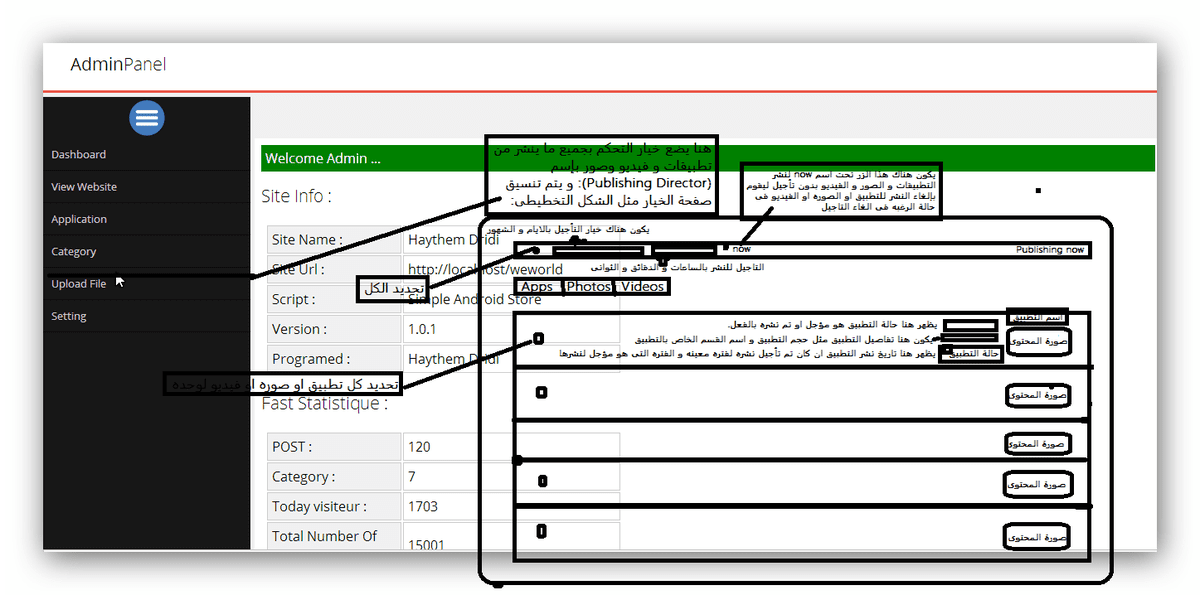
Task: Check the second content row checkbox
Action: 541,393
